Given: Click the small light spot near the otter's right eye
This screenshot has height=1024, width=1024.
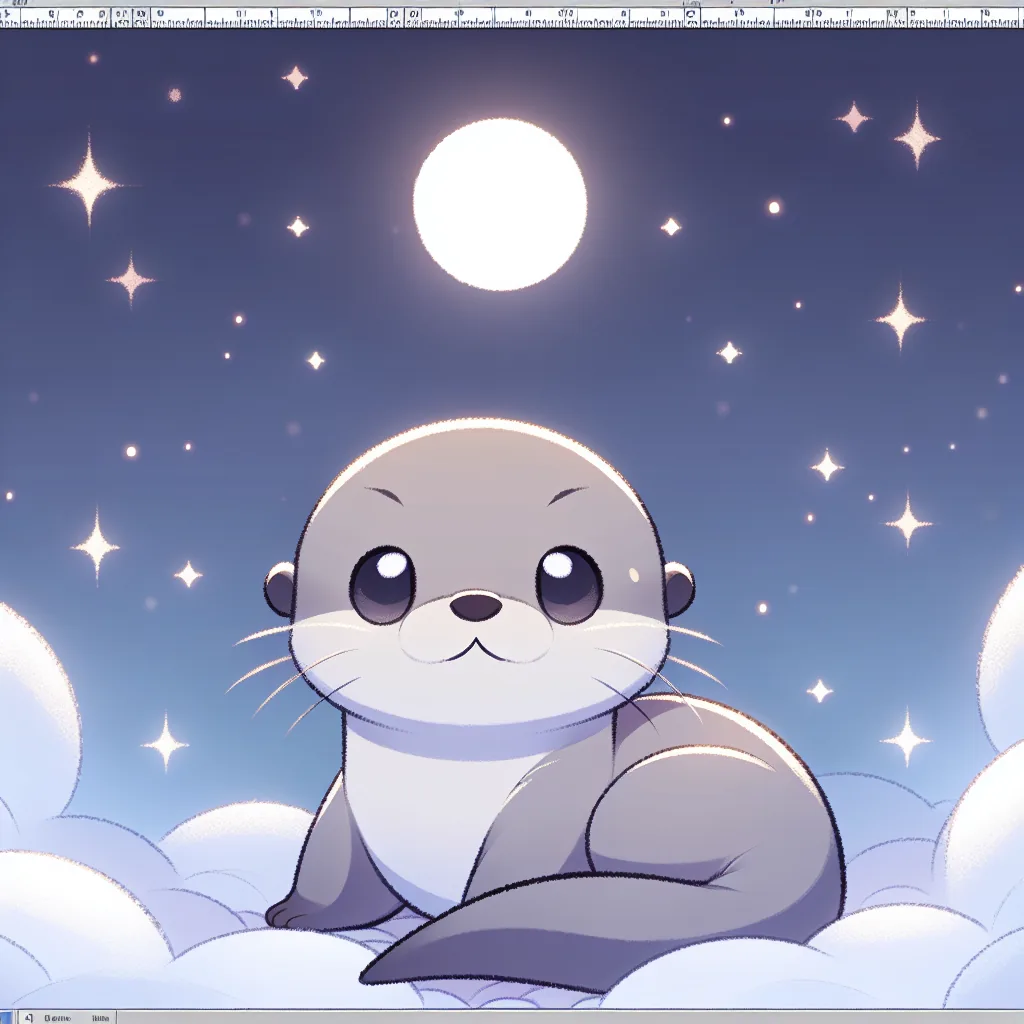Looking at the screenshot, I should [633, 574].
